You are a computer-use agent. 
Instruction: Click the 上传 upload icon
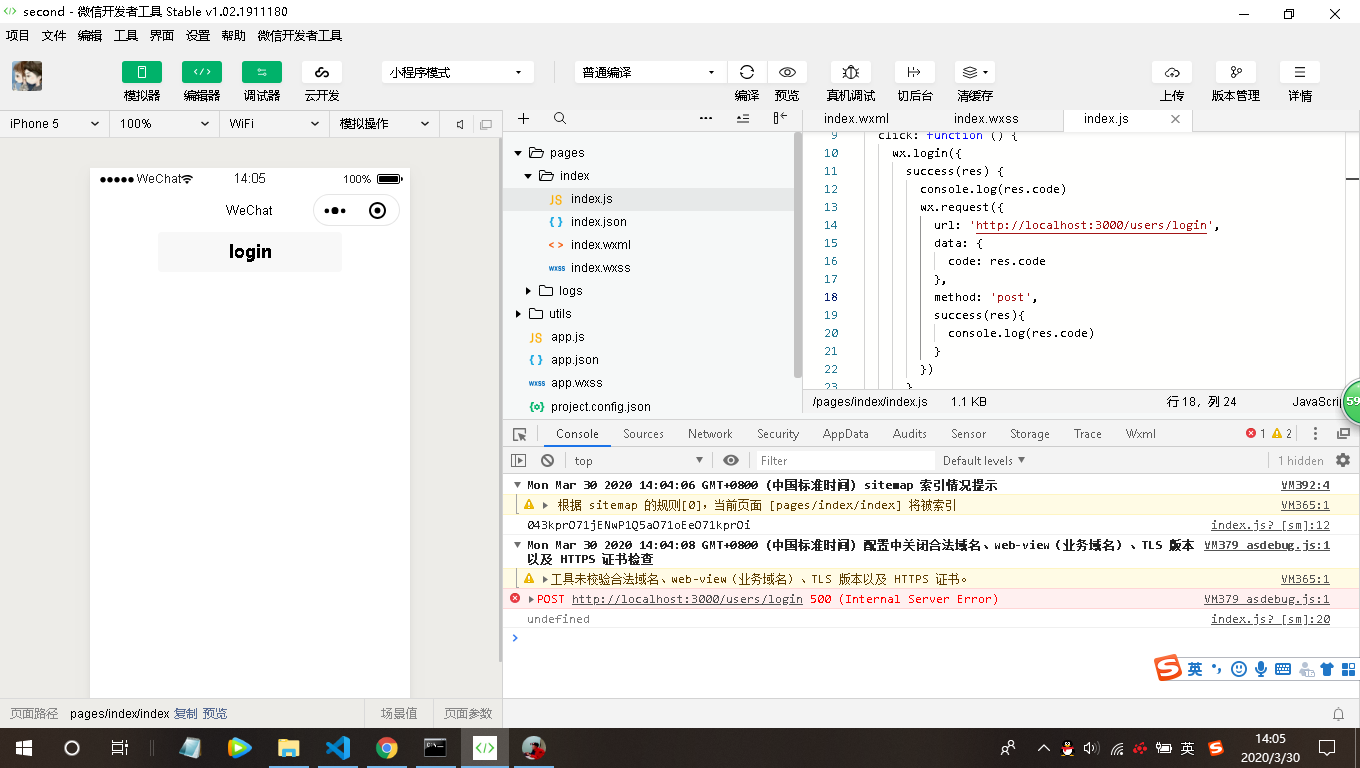1172,72
